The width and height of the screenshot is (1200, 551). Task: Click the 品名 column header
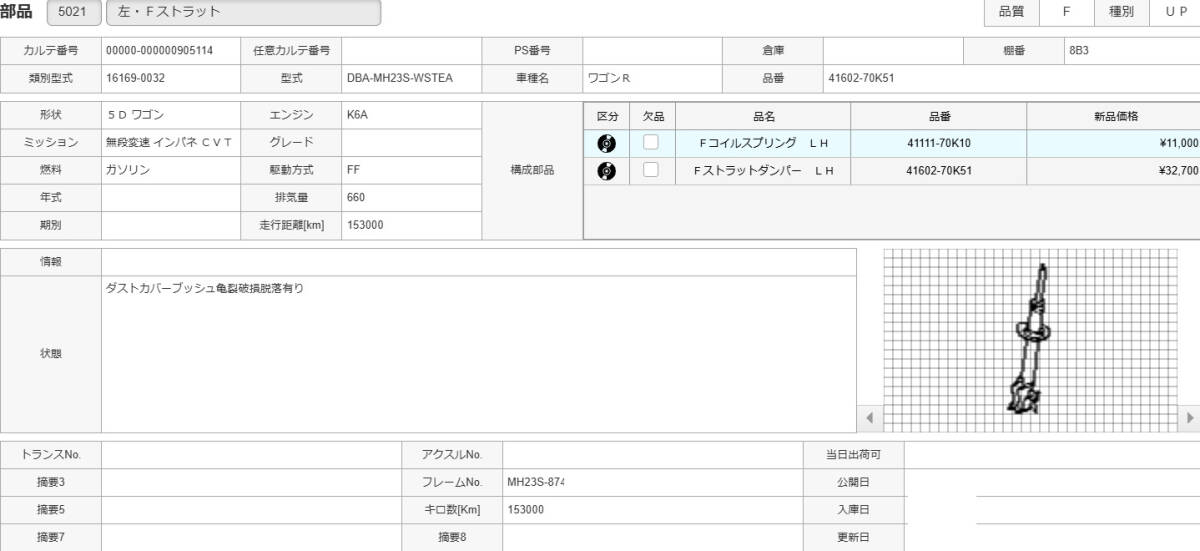tap(763, 116)
